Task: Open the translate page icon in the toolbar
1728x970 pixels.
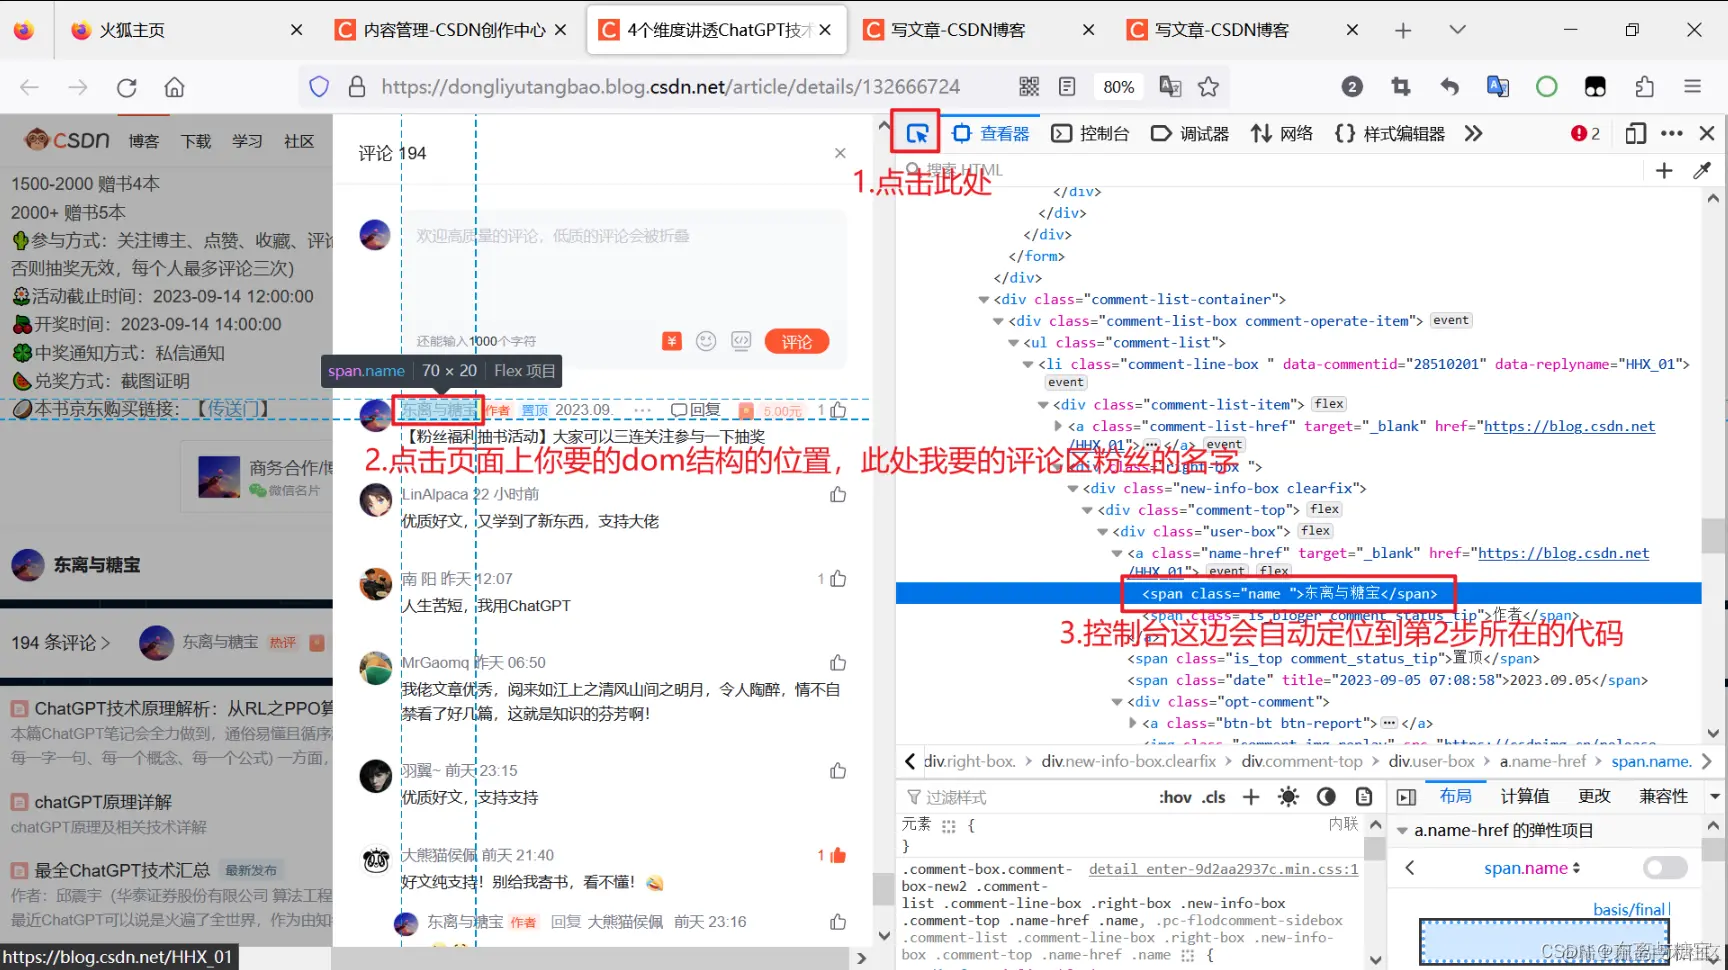Action: point(1170,87)
